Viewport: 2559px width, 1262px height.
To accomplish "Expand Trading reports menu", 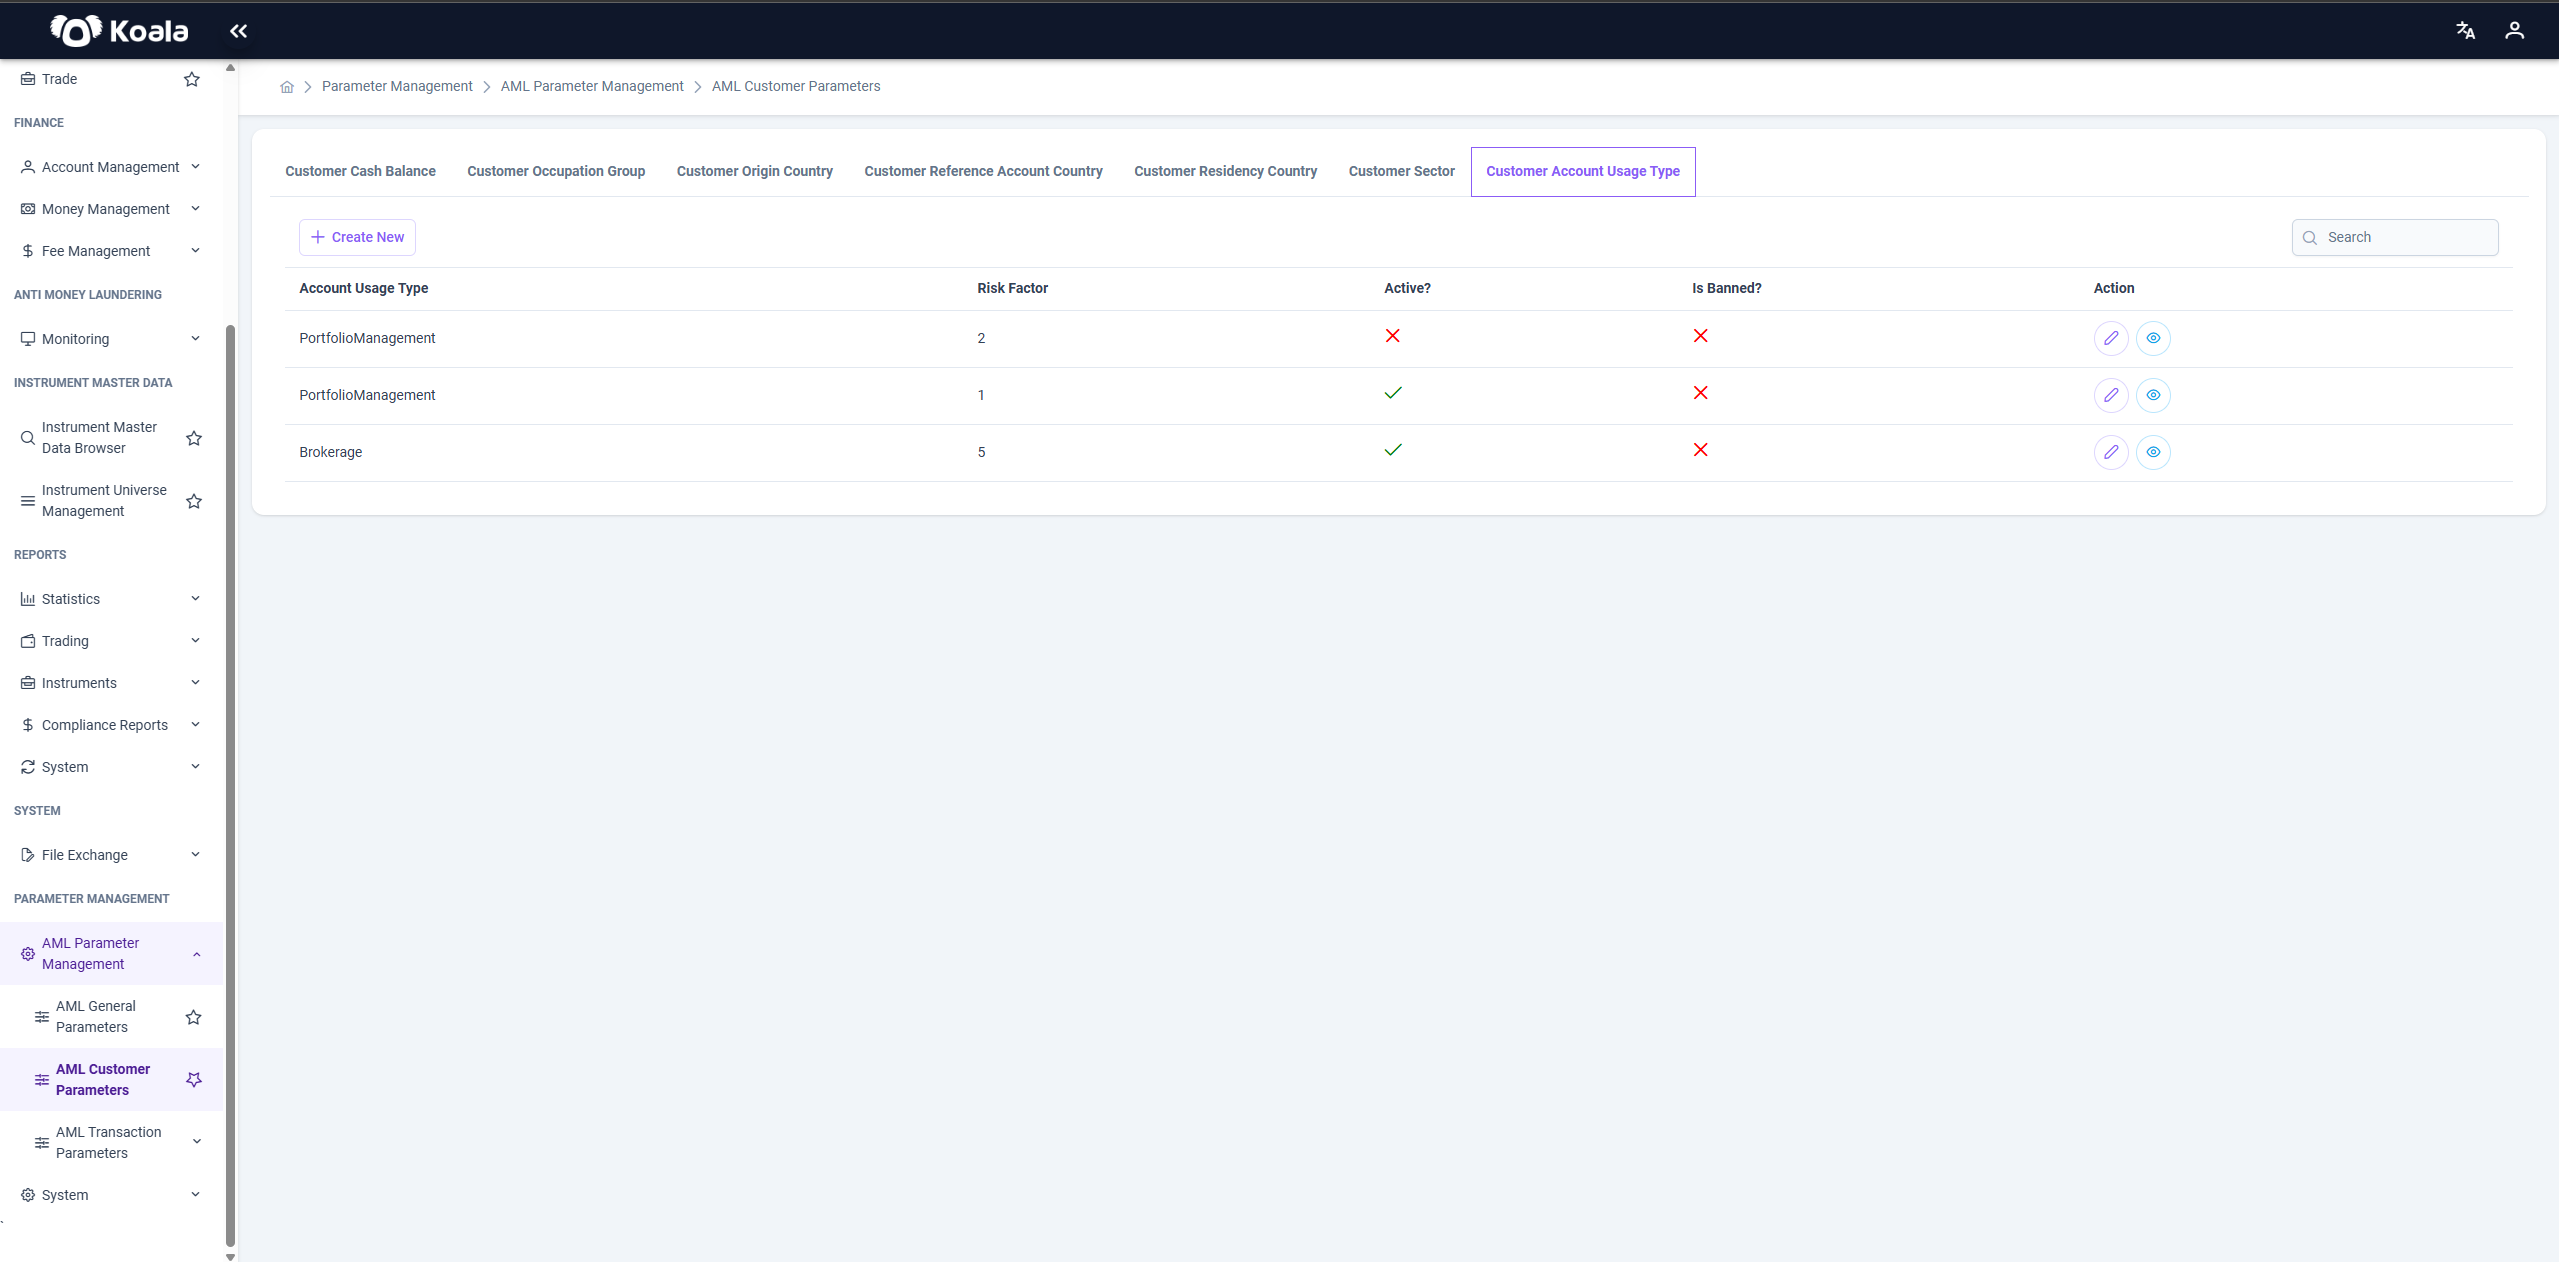I will pos(110,641).
